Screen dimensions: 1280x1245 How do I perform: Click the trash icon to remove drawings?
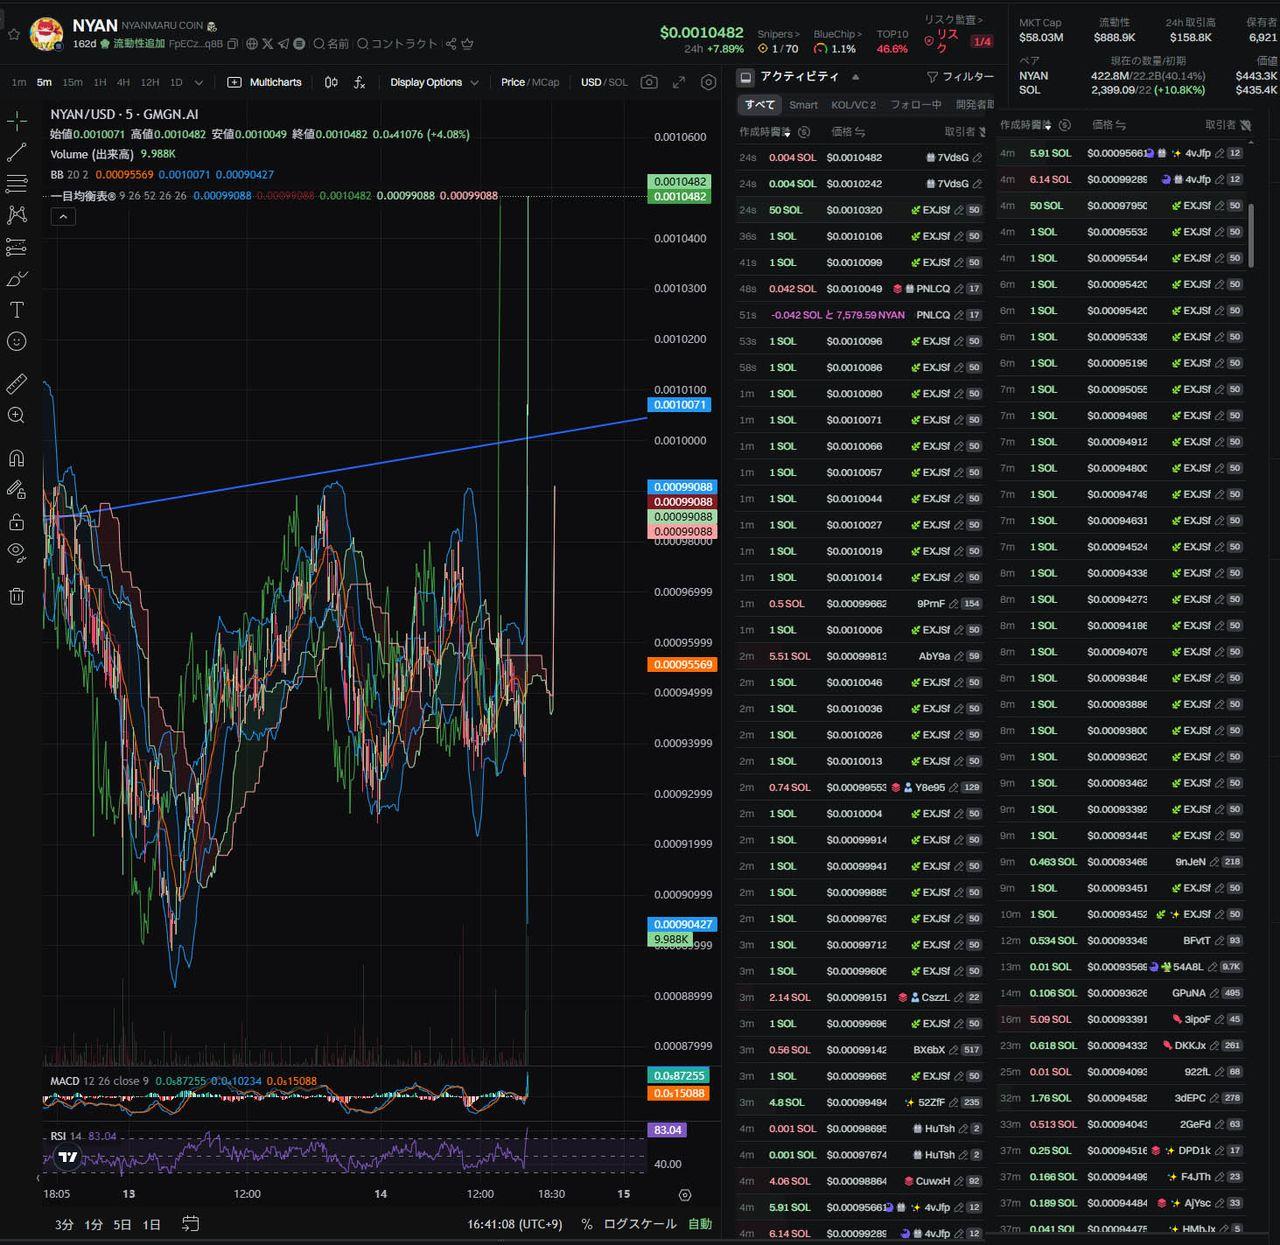click(x=17, y=597)
